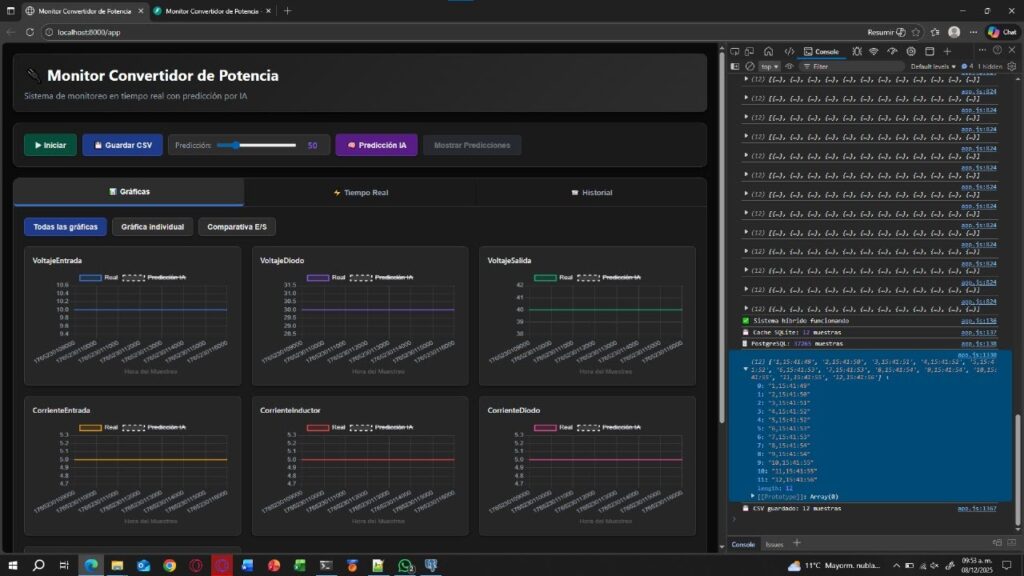Click the clear console icon
Screen dimensions: 1024x576
(x=750, y=66)
